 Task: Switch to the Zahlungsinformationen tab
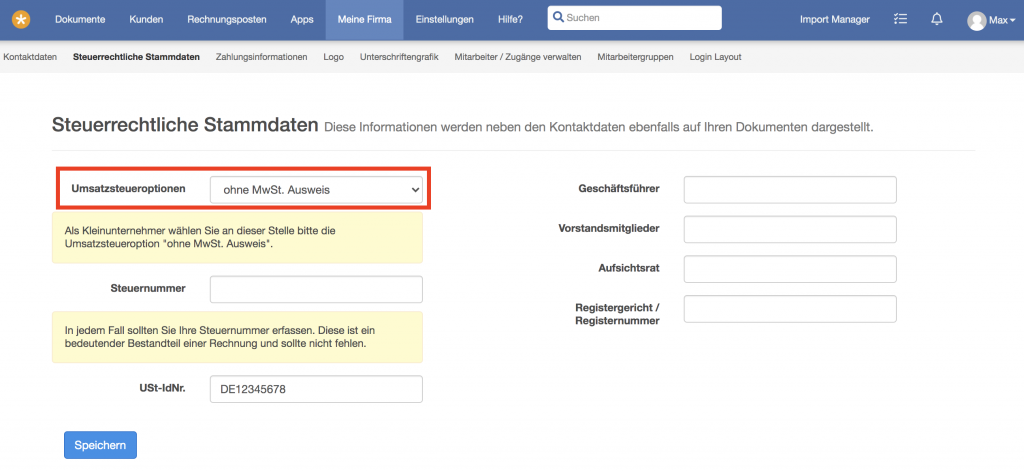click(x=261, y=57)
